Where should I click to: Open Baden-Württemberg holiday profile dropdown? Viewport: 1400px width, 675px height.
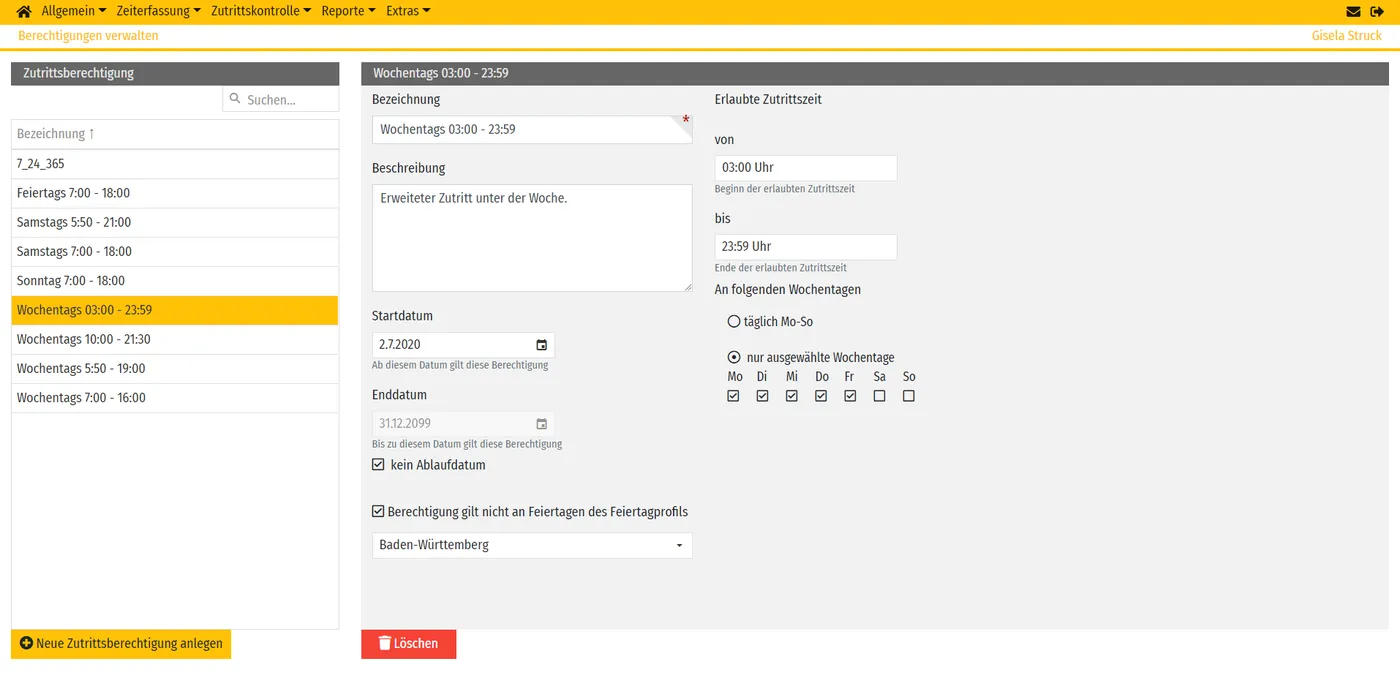pos(532,545)
